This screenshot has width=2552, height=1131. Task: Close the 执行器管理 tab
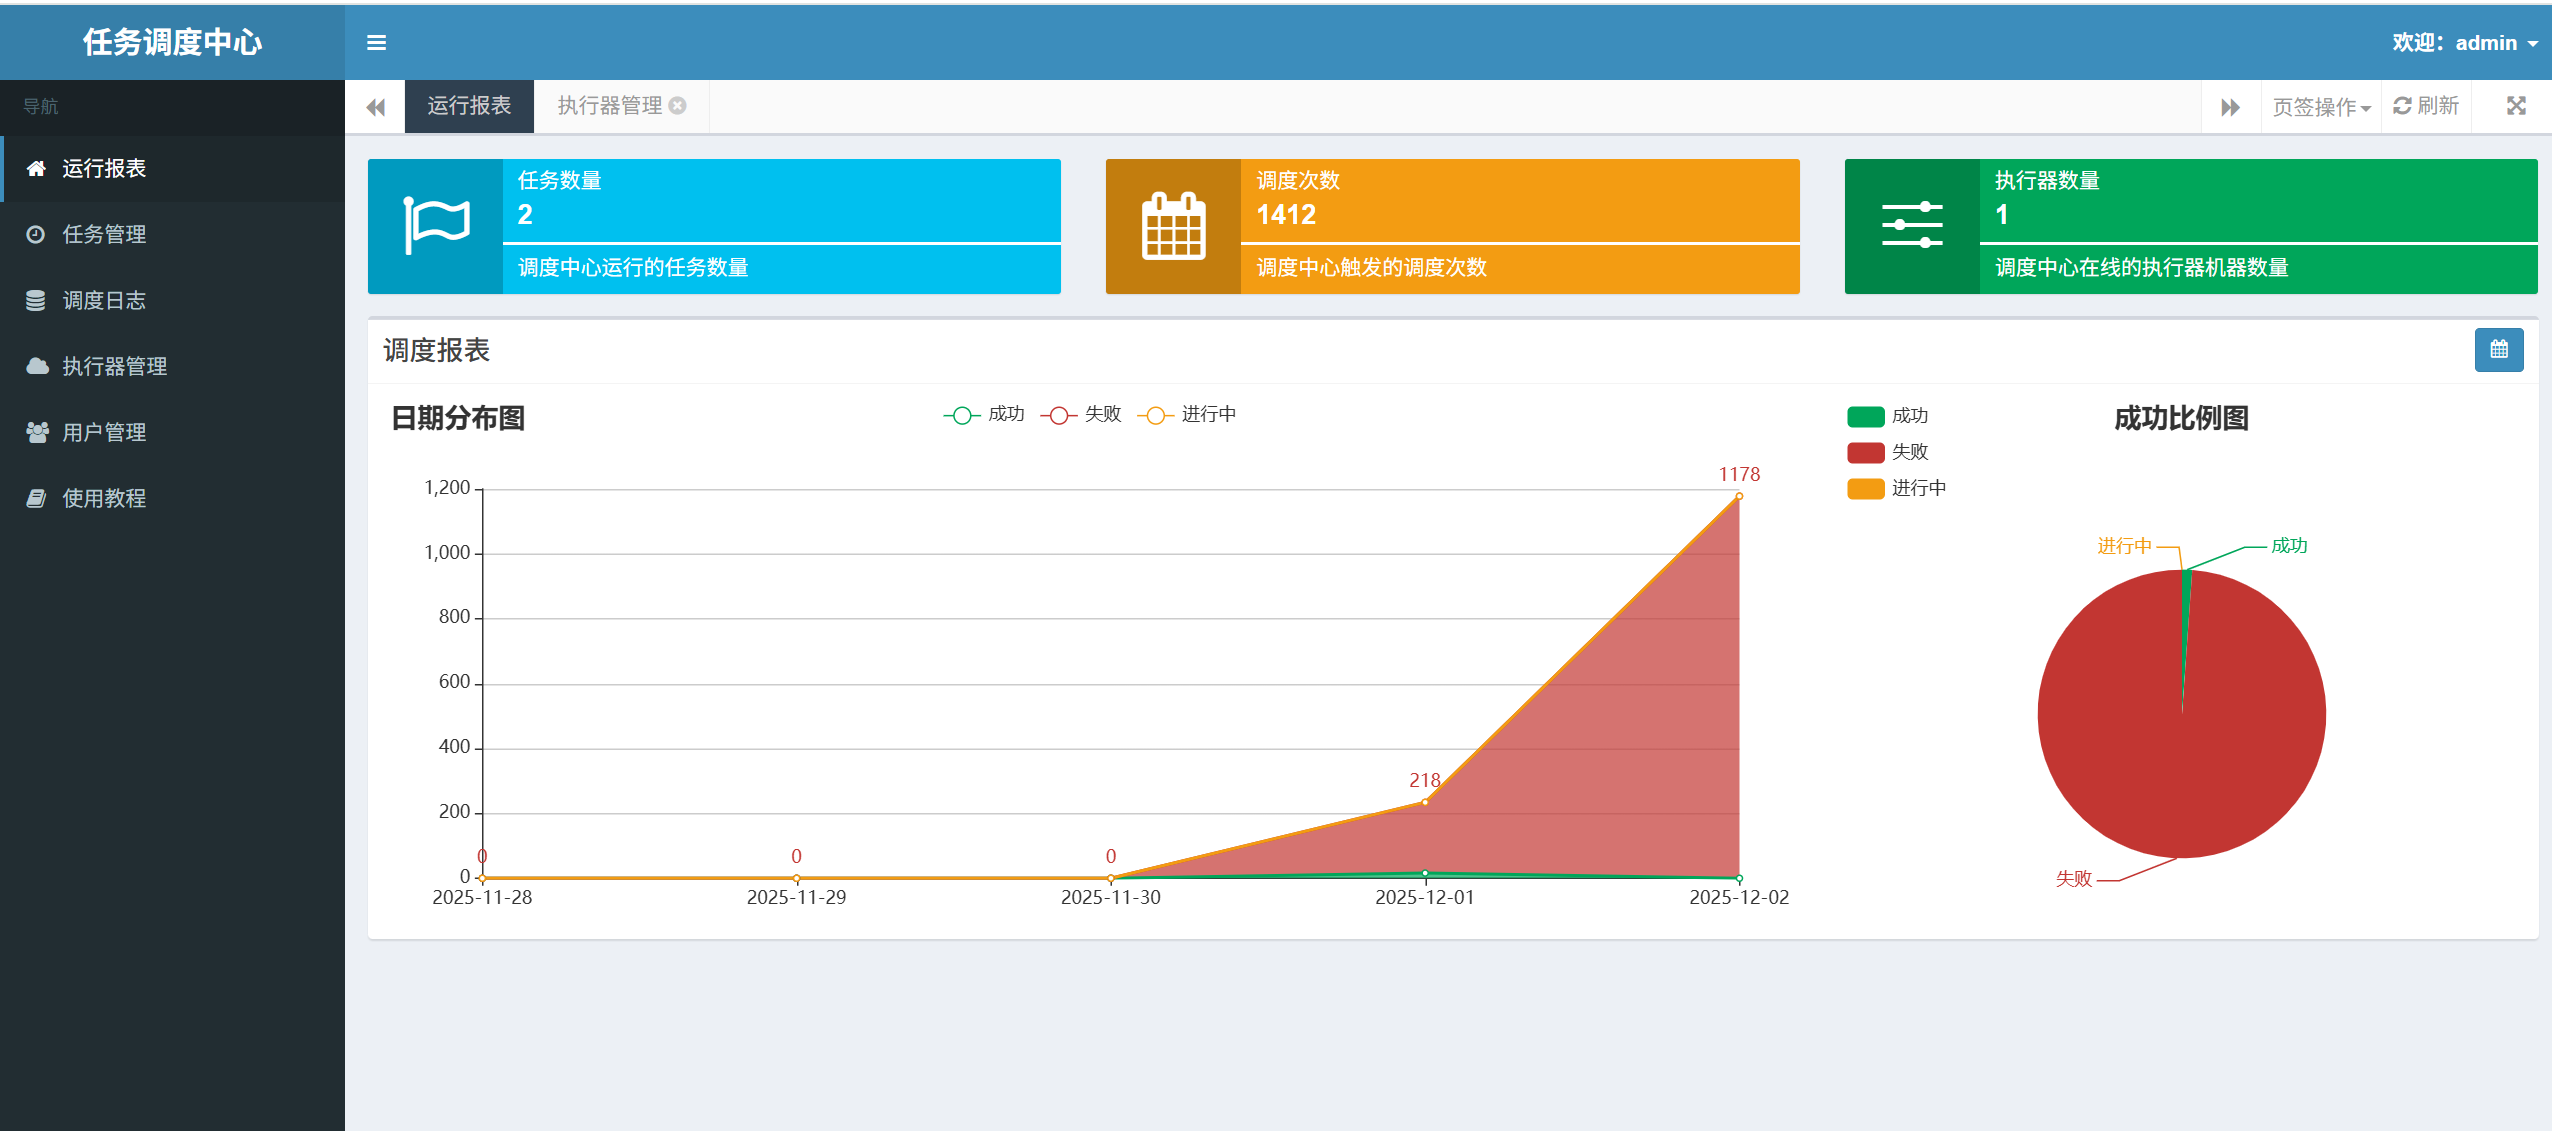click(678, 106)
